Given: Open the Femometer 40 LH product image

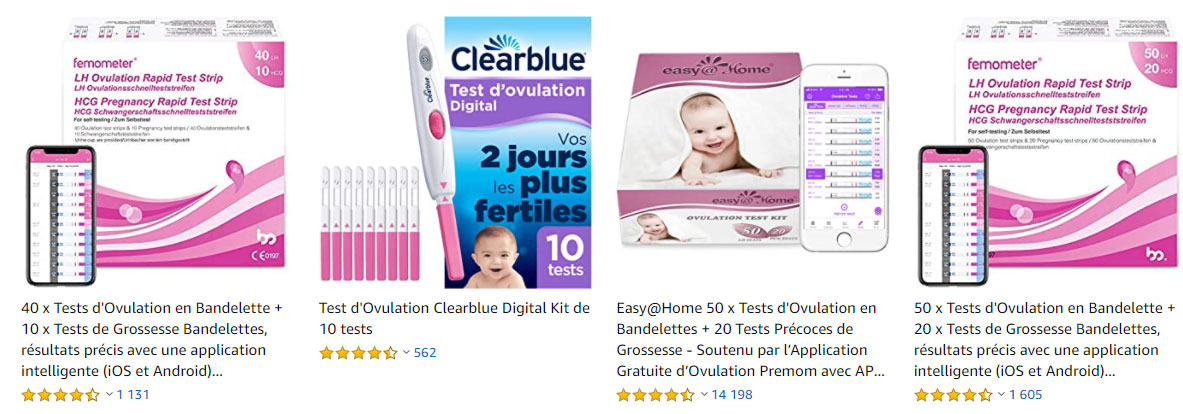Looking at the screenshot, I should click(x=154, y=152).
